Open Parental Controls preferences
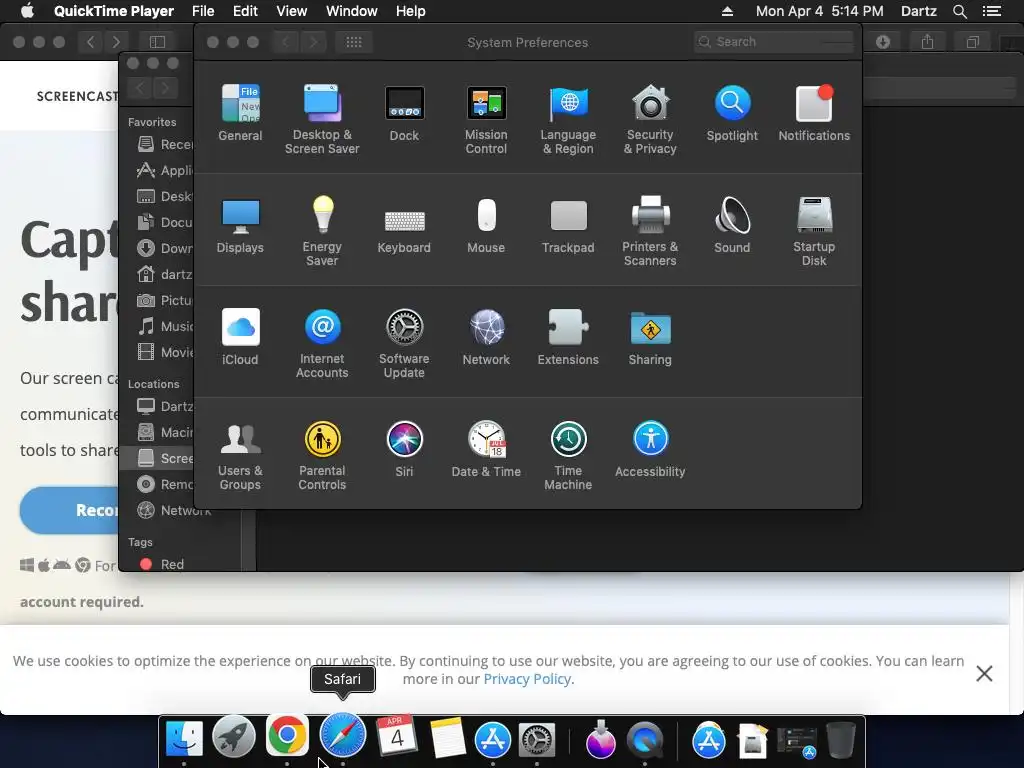The height and width of the screenshot is (768, 1024). [322, 455]
